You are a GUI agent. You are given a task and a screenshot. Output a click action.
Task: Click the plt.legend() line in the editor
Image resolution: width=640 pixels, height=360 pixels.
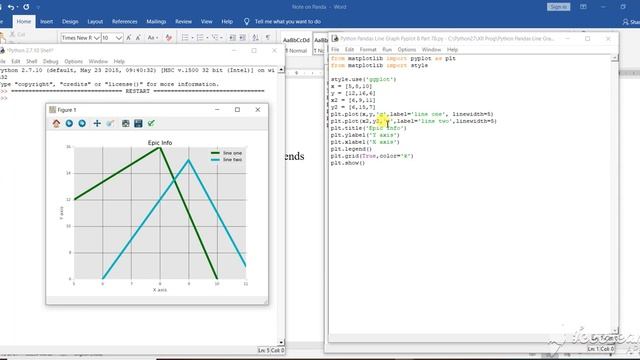point(351,149)
